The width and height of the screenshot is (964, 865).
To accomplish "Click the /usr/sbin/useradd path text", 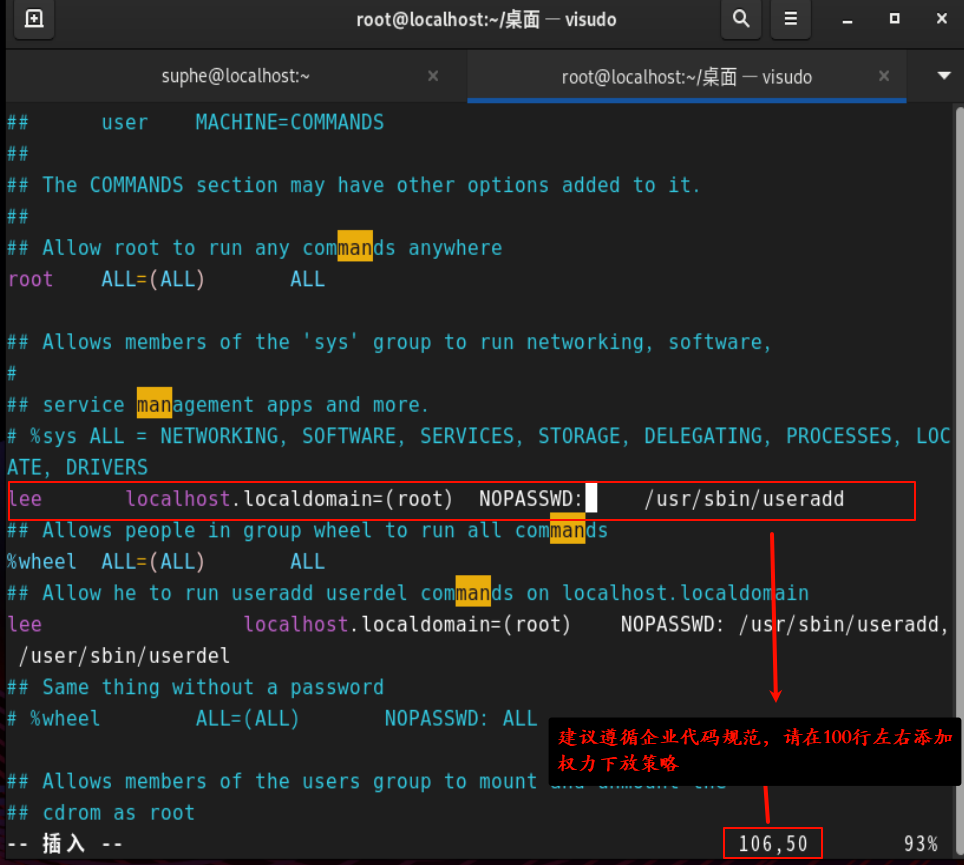I will pyautogui.click(x=745, y=498).
